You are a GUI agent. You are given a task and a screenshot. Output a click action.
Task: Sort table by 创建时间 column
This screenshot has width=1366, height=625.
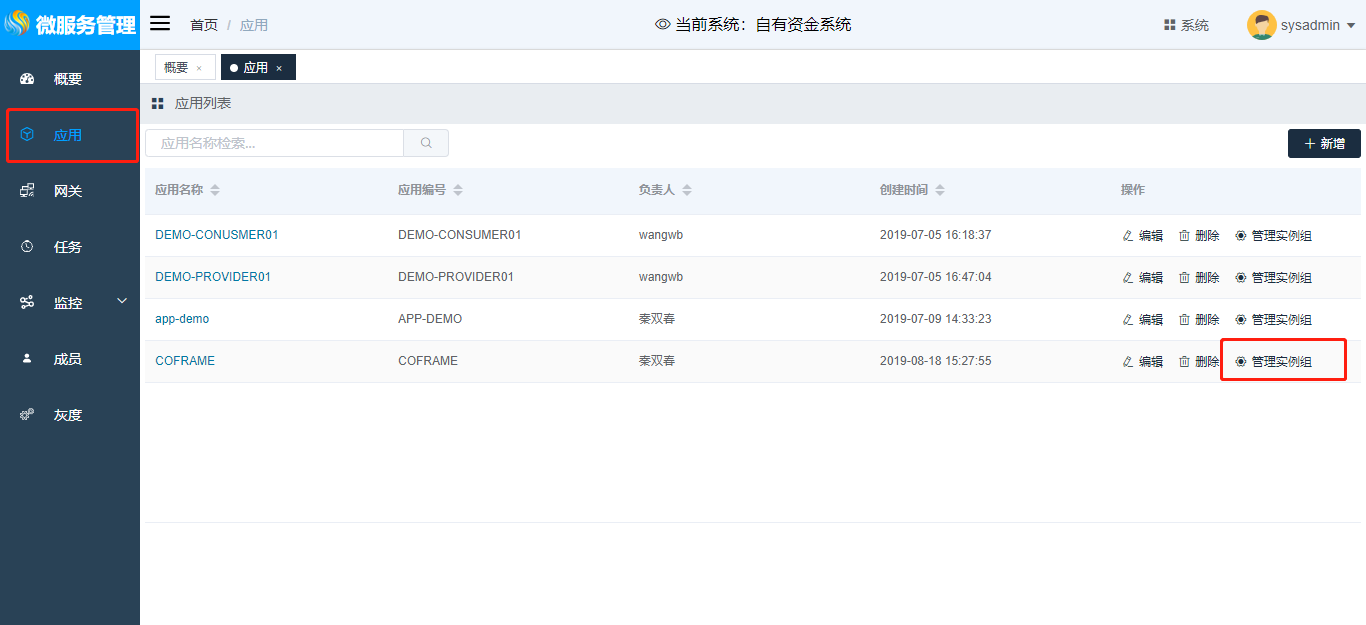click(x=940, y=190)
